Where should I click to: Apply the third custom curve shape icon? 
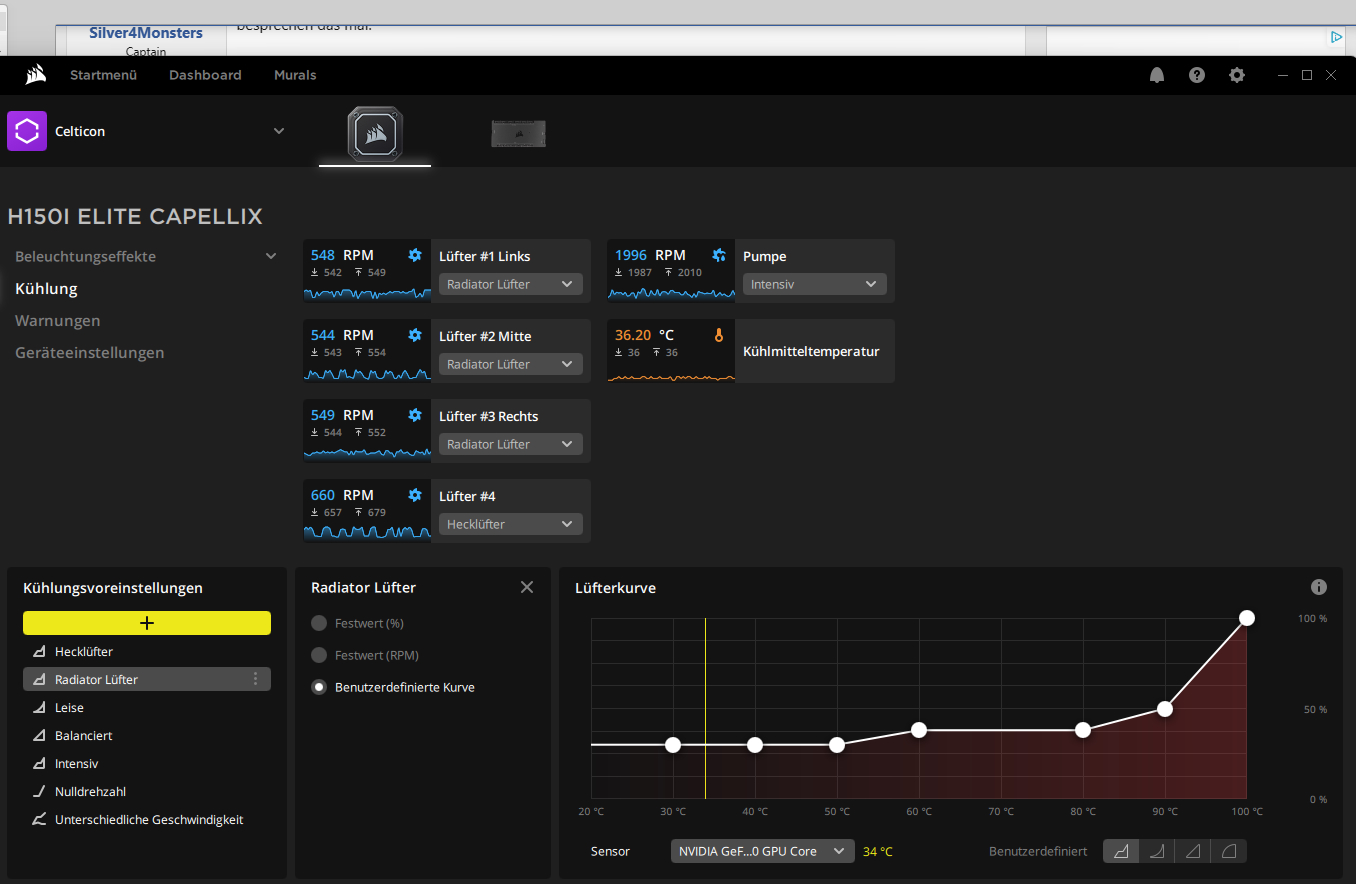[1193, 851]
